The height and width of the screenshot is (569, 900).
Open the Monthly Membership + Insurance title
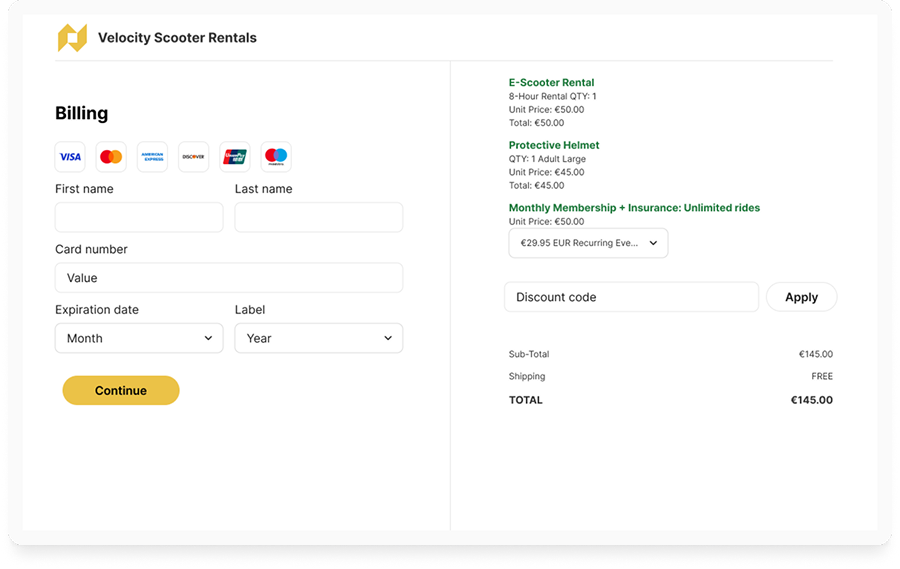coord(634,208)
